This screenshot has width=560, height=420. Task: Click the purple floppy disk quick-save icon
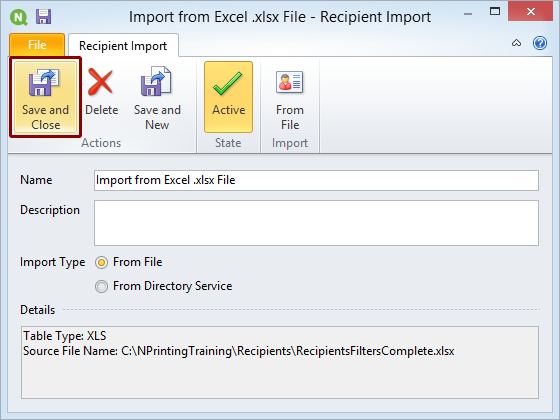[x=44, y=17]
